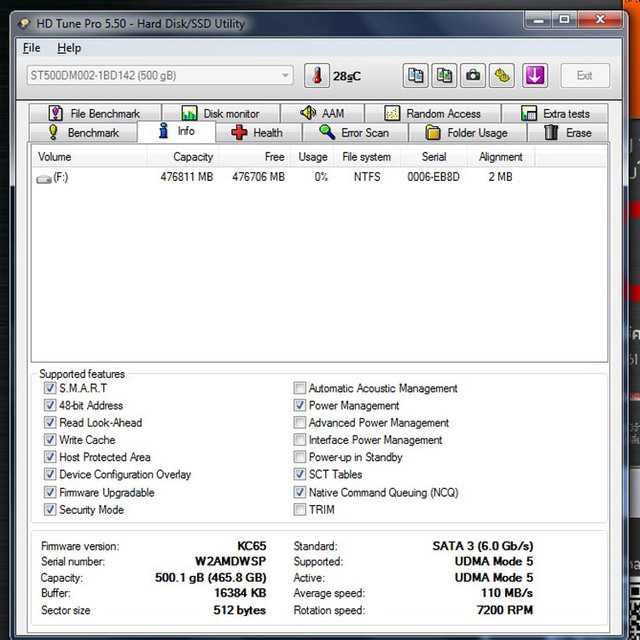
Task: Switch to the Benchmark tab
Action: [x=83, y=132]
